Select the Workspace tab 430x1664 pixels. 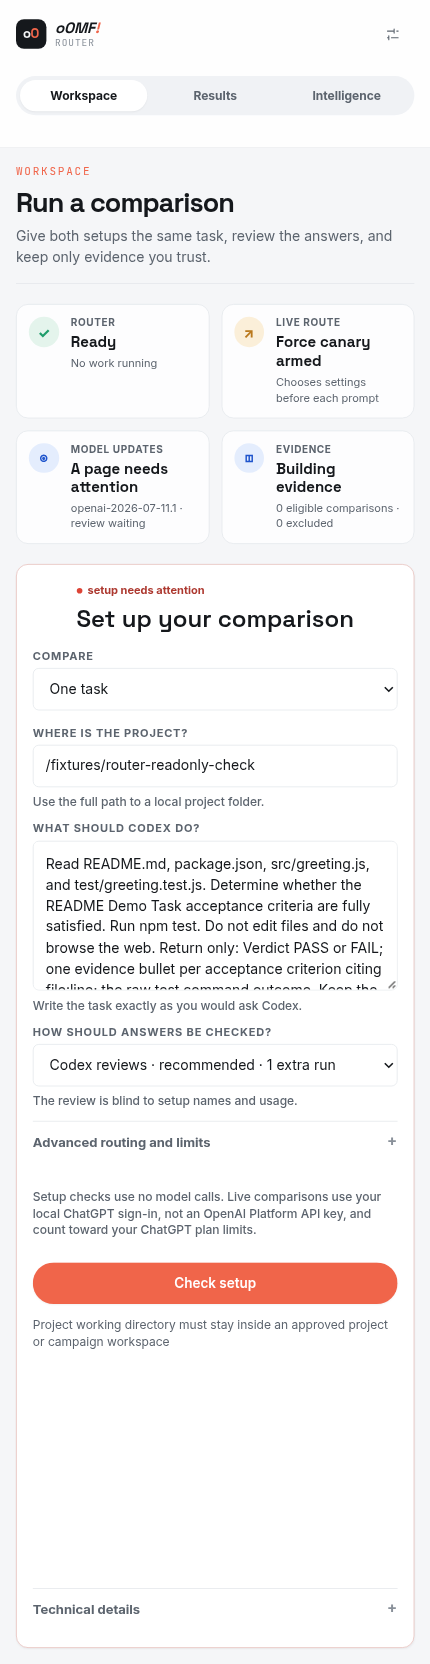pos(84,96)
